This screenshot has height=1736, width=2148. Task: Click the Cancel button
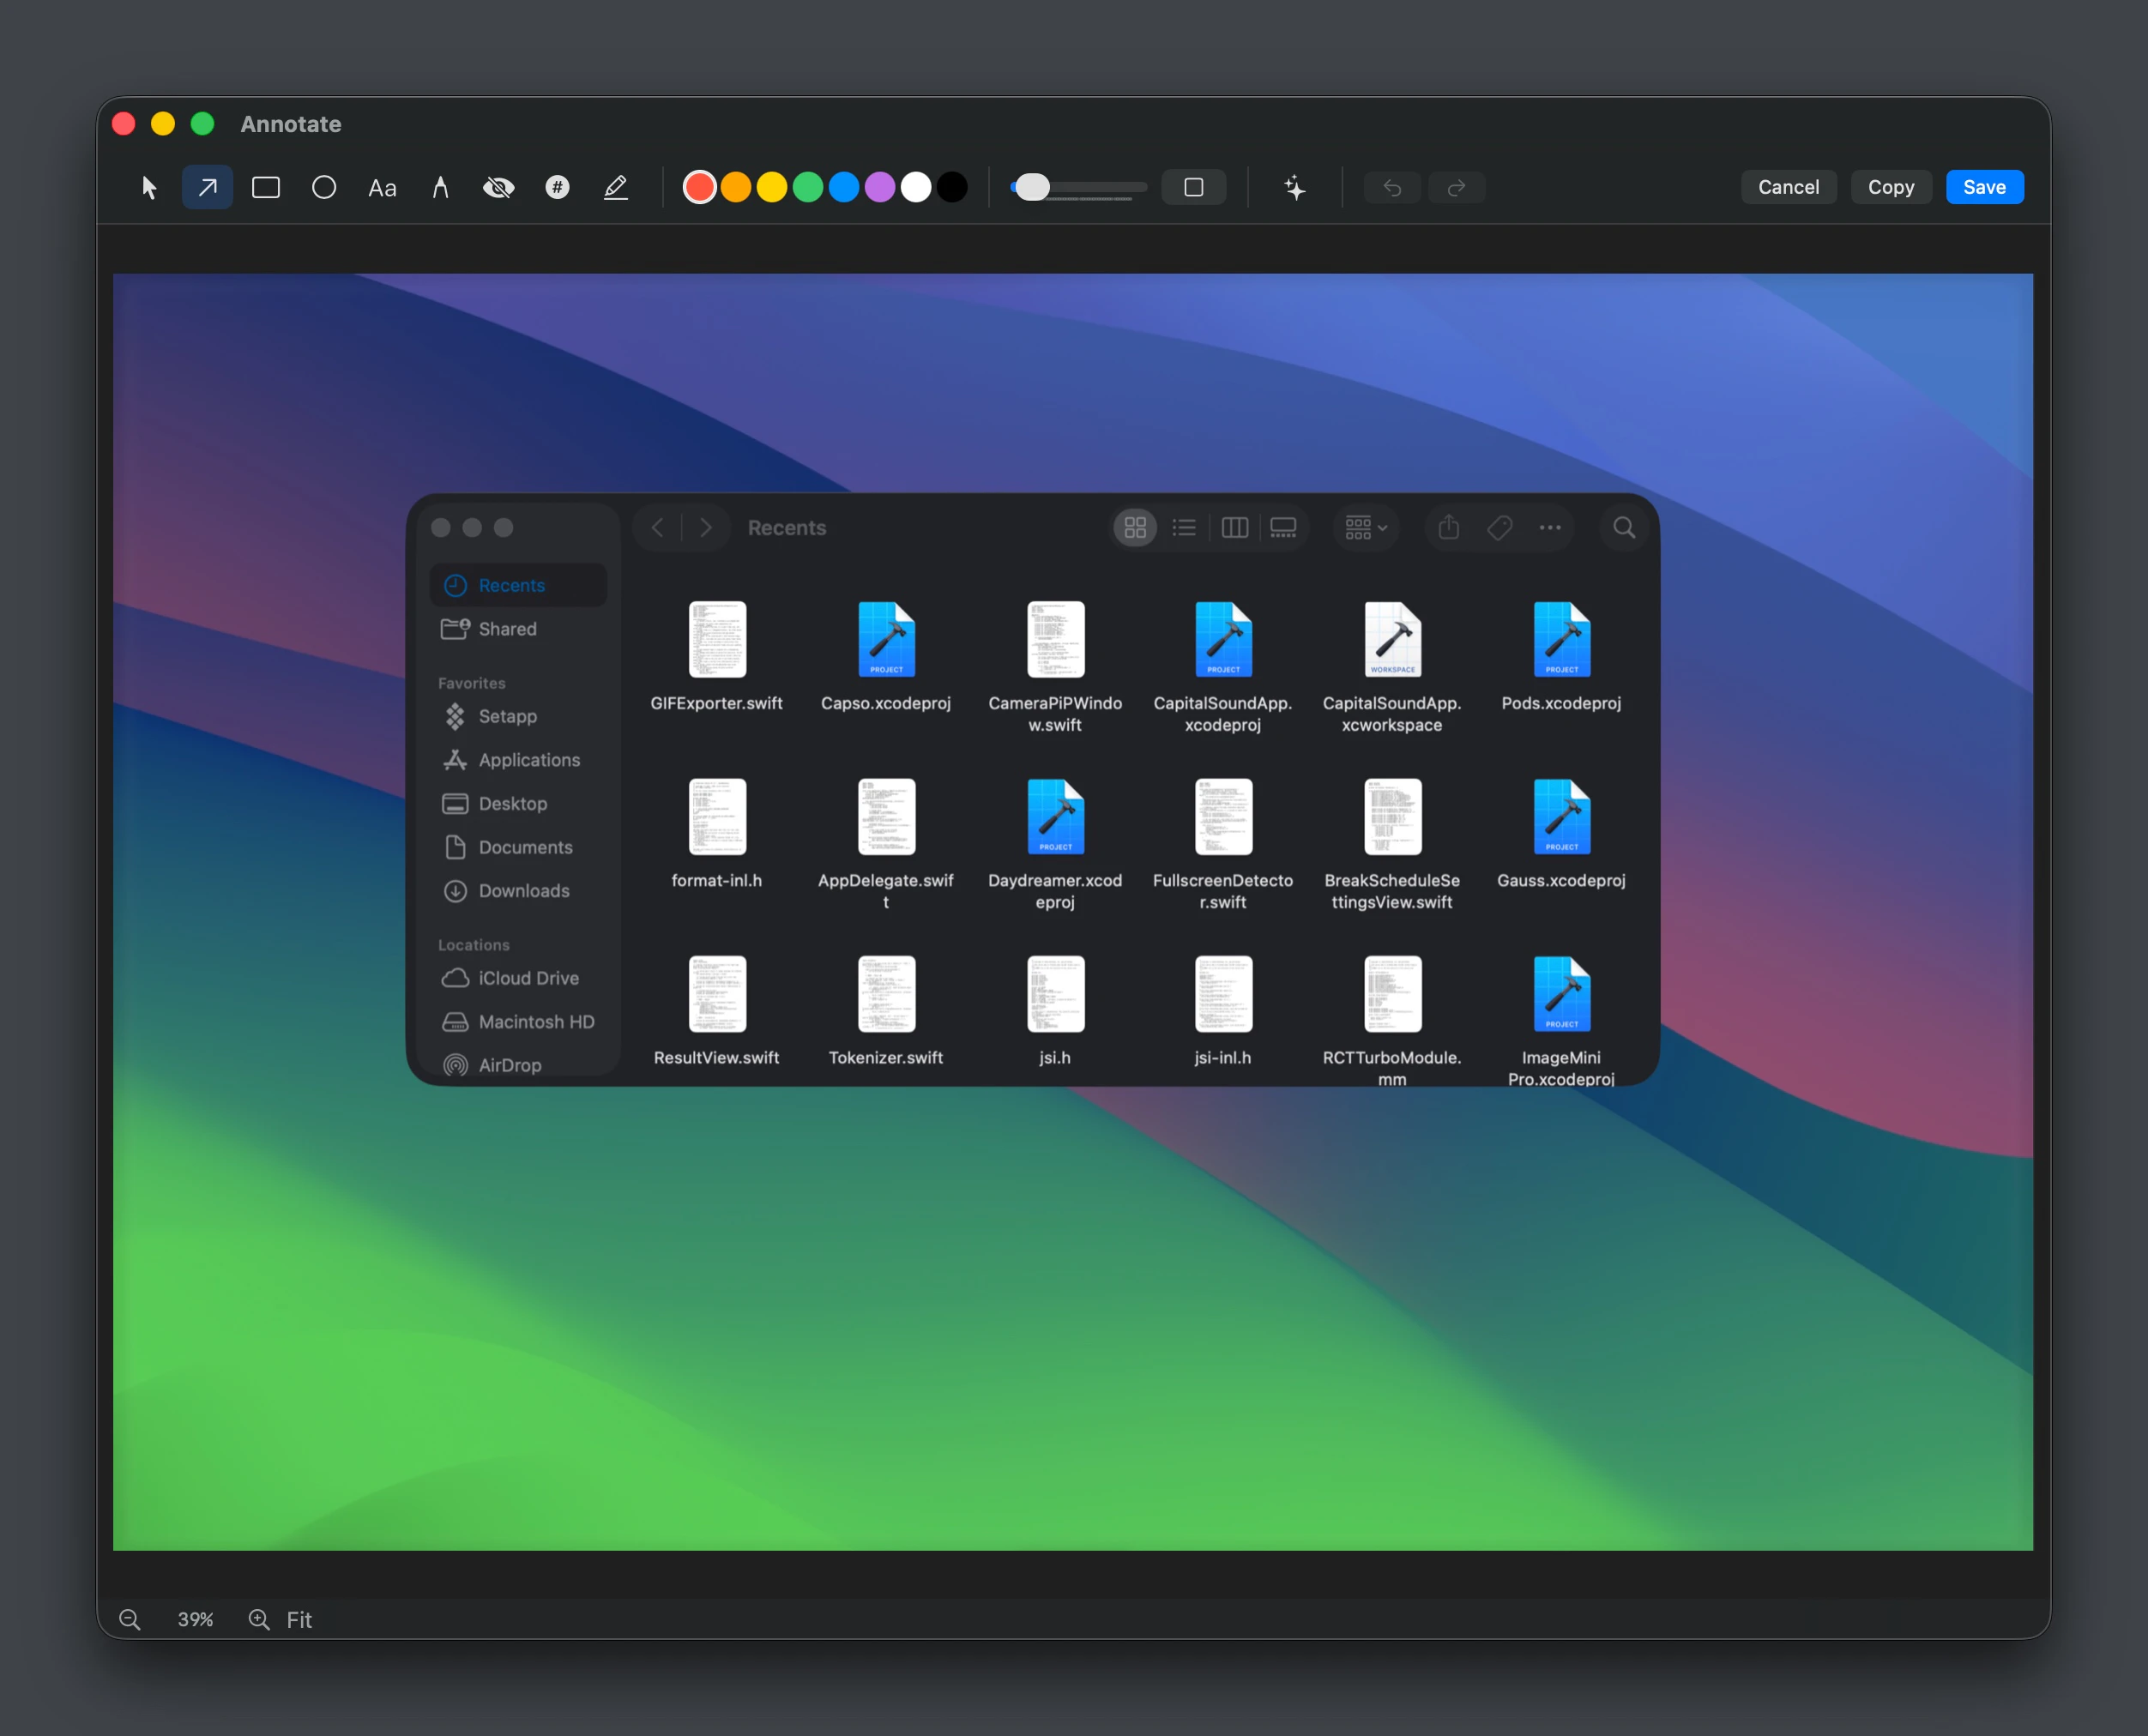(1788, 187)
